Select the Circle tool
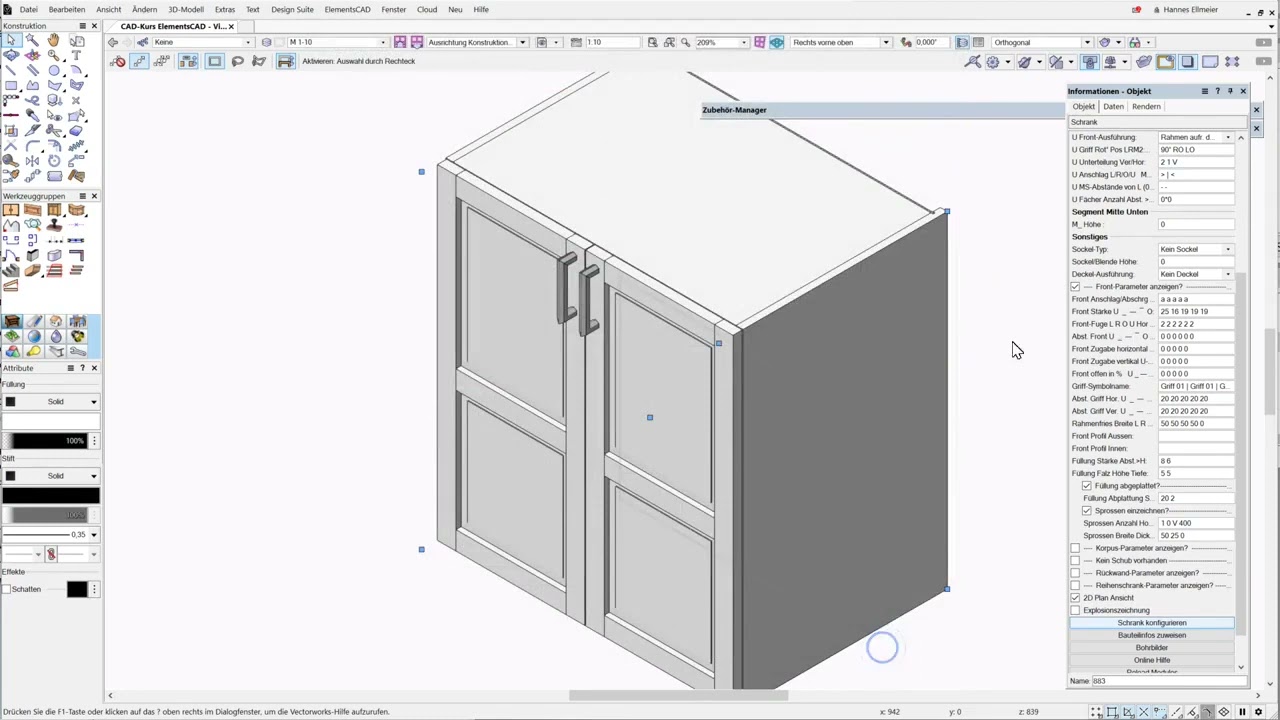Screen dimensions: 1280x720 coord(53,70)
